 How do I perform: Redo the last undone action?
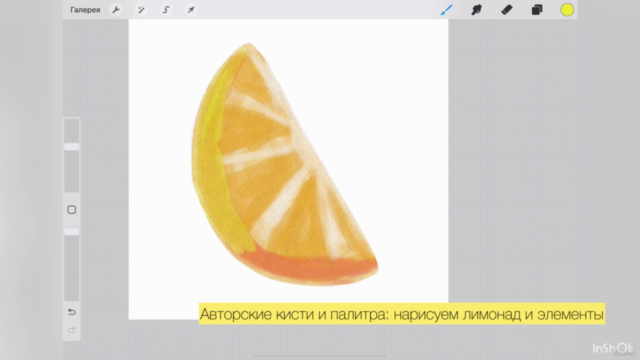(71, 330)
